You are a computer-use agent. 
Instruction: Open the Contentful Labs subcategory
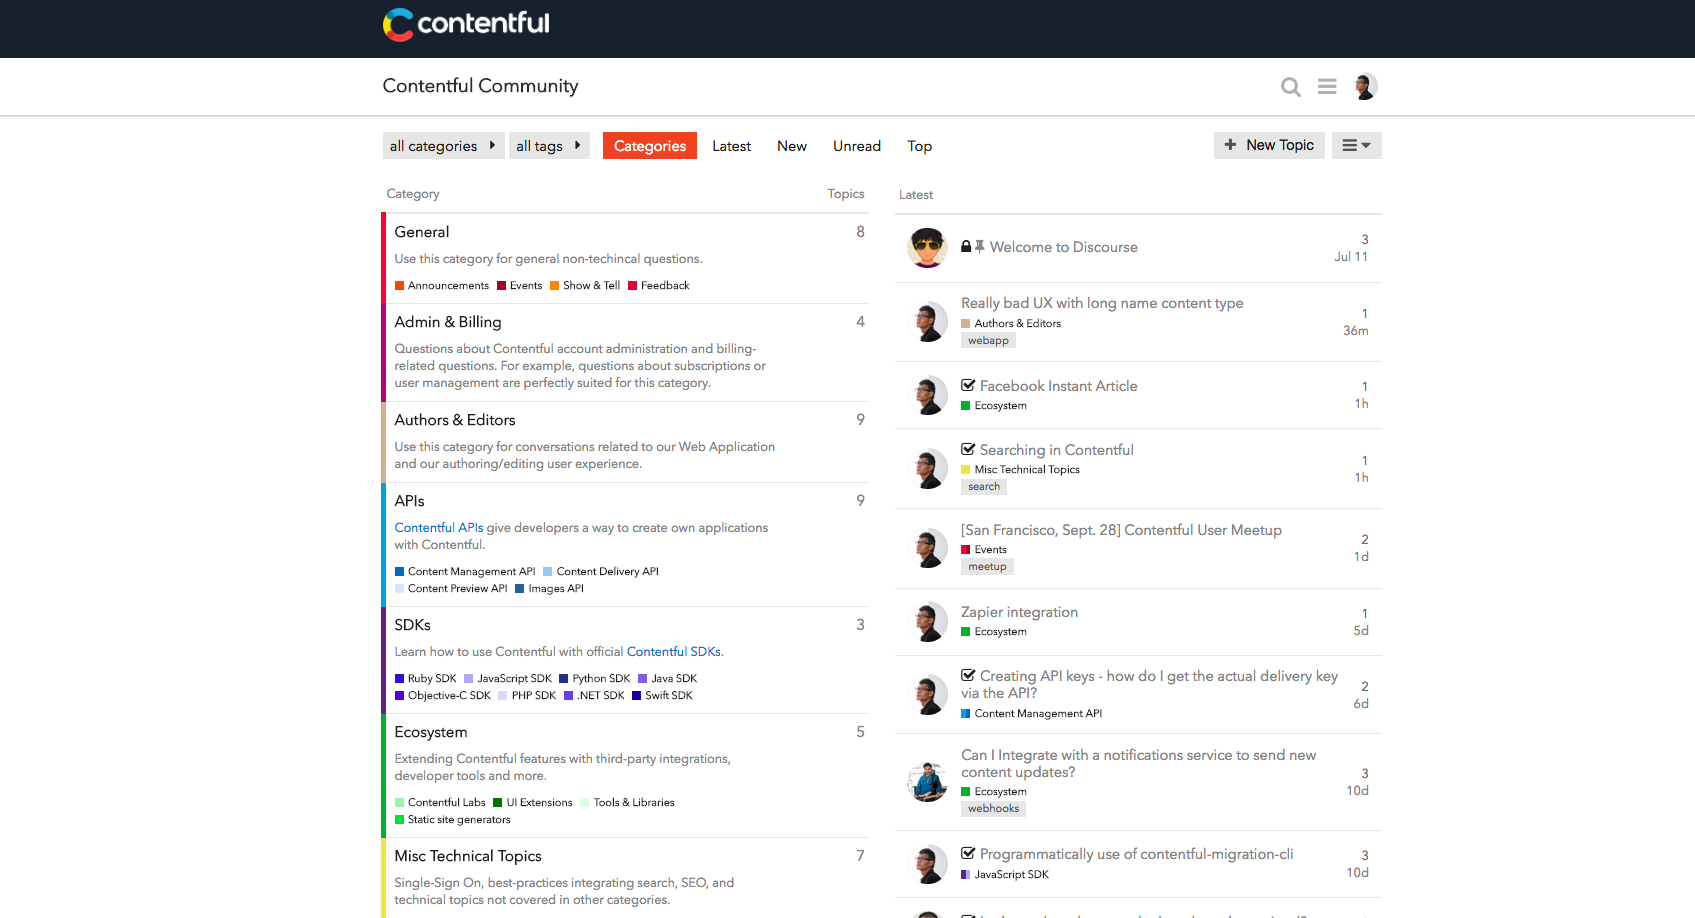pyautogui.click(x=440, y=803)
